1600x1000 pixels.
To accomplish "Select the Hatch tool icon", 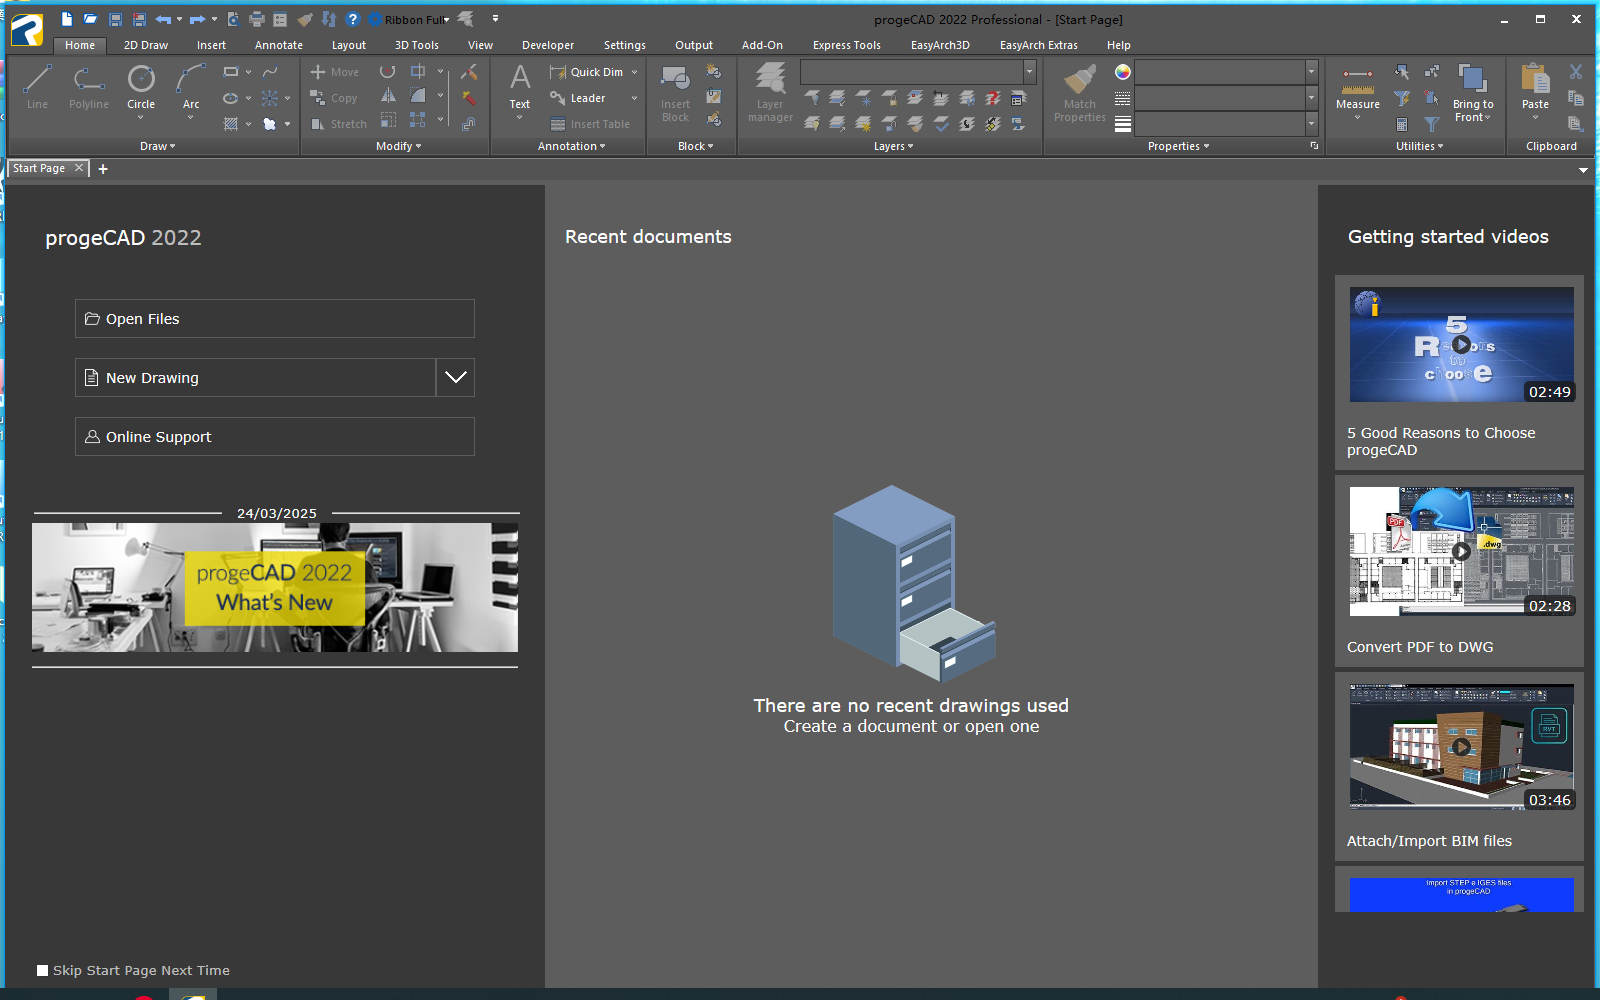I will coord(231,124).
